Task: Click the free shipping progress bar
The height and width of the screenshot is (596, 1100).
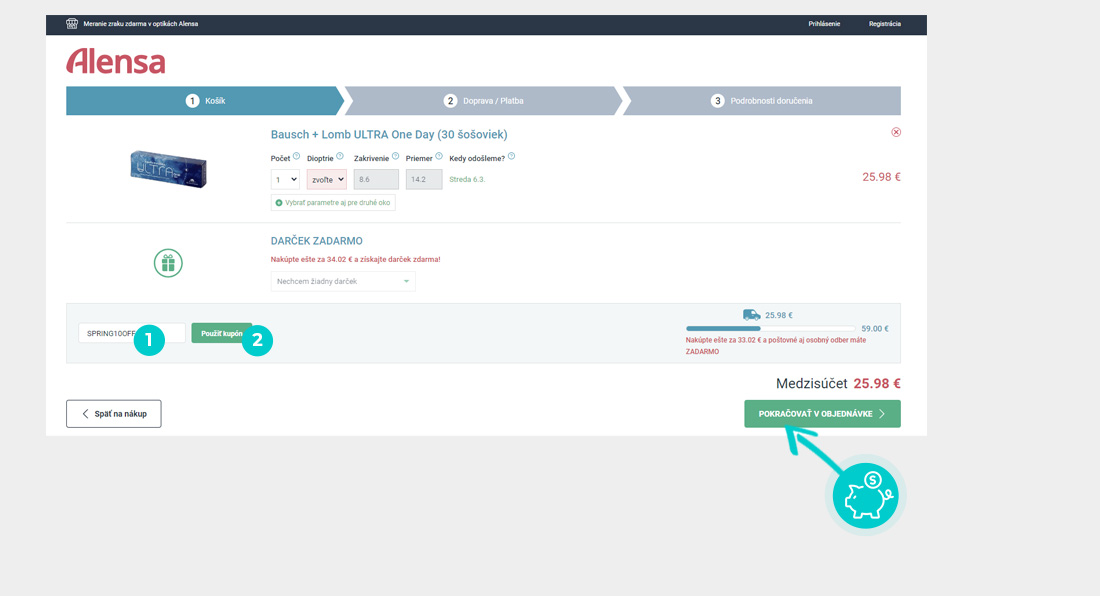Action: (770, 328)
